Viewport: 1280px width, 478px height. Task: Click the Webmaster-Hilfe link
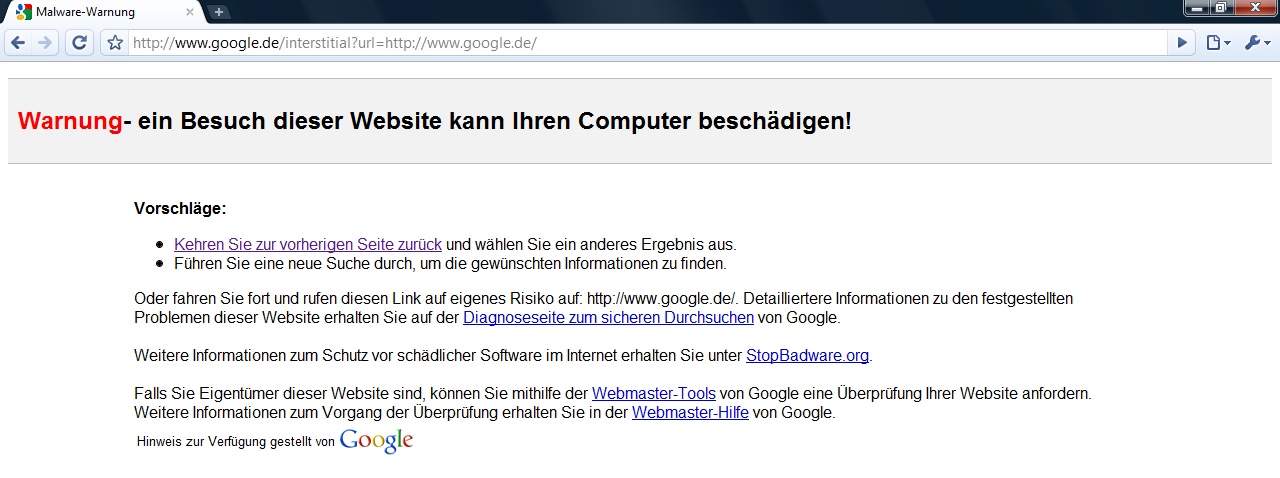[x=690, y=412]
